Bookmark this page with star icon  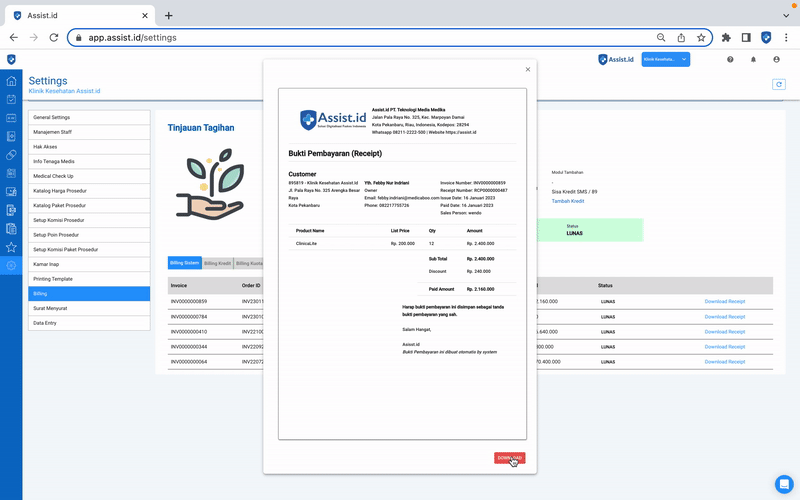pyautogui.click(x=701, y=37)
